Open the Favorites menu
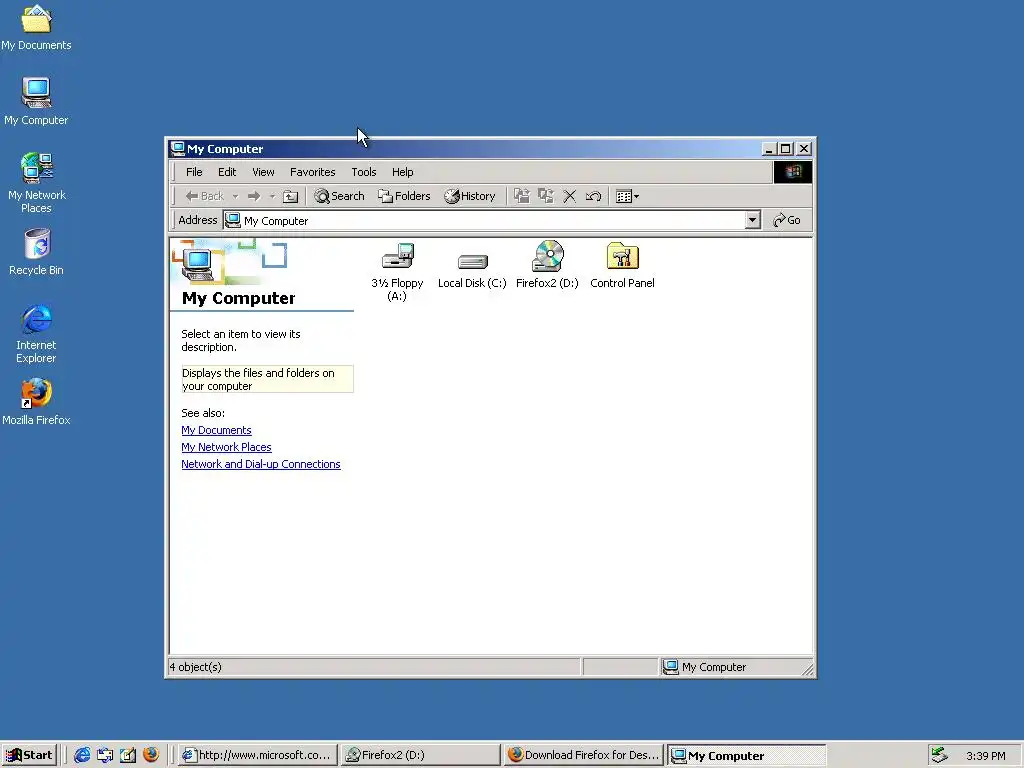Viewport: 1024px width, 768px height. (x=312, y=172)
